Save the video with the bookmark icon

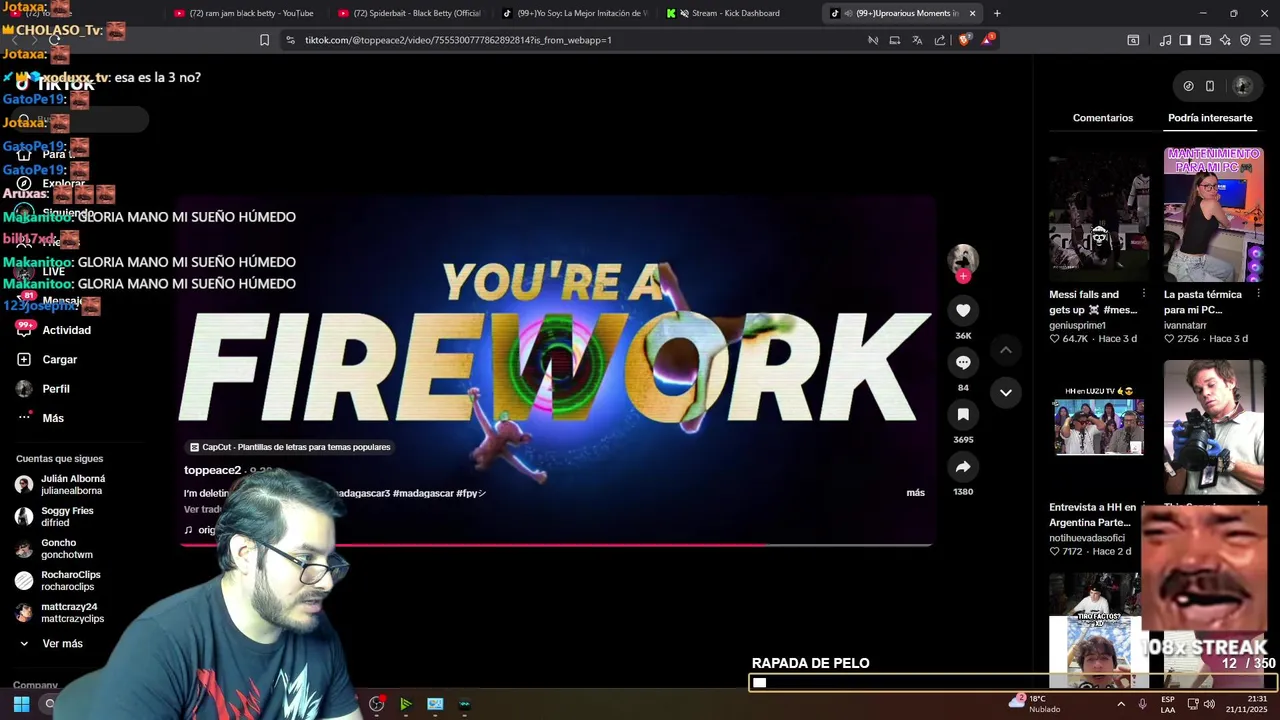[963, 414]
